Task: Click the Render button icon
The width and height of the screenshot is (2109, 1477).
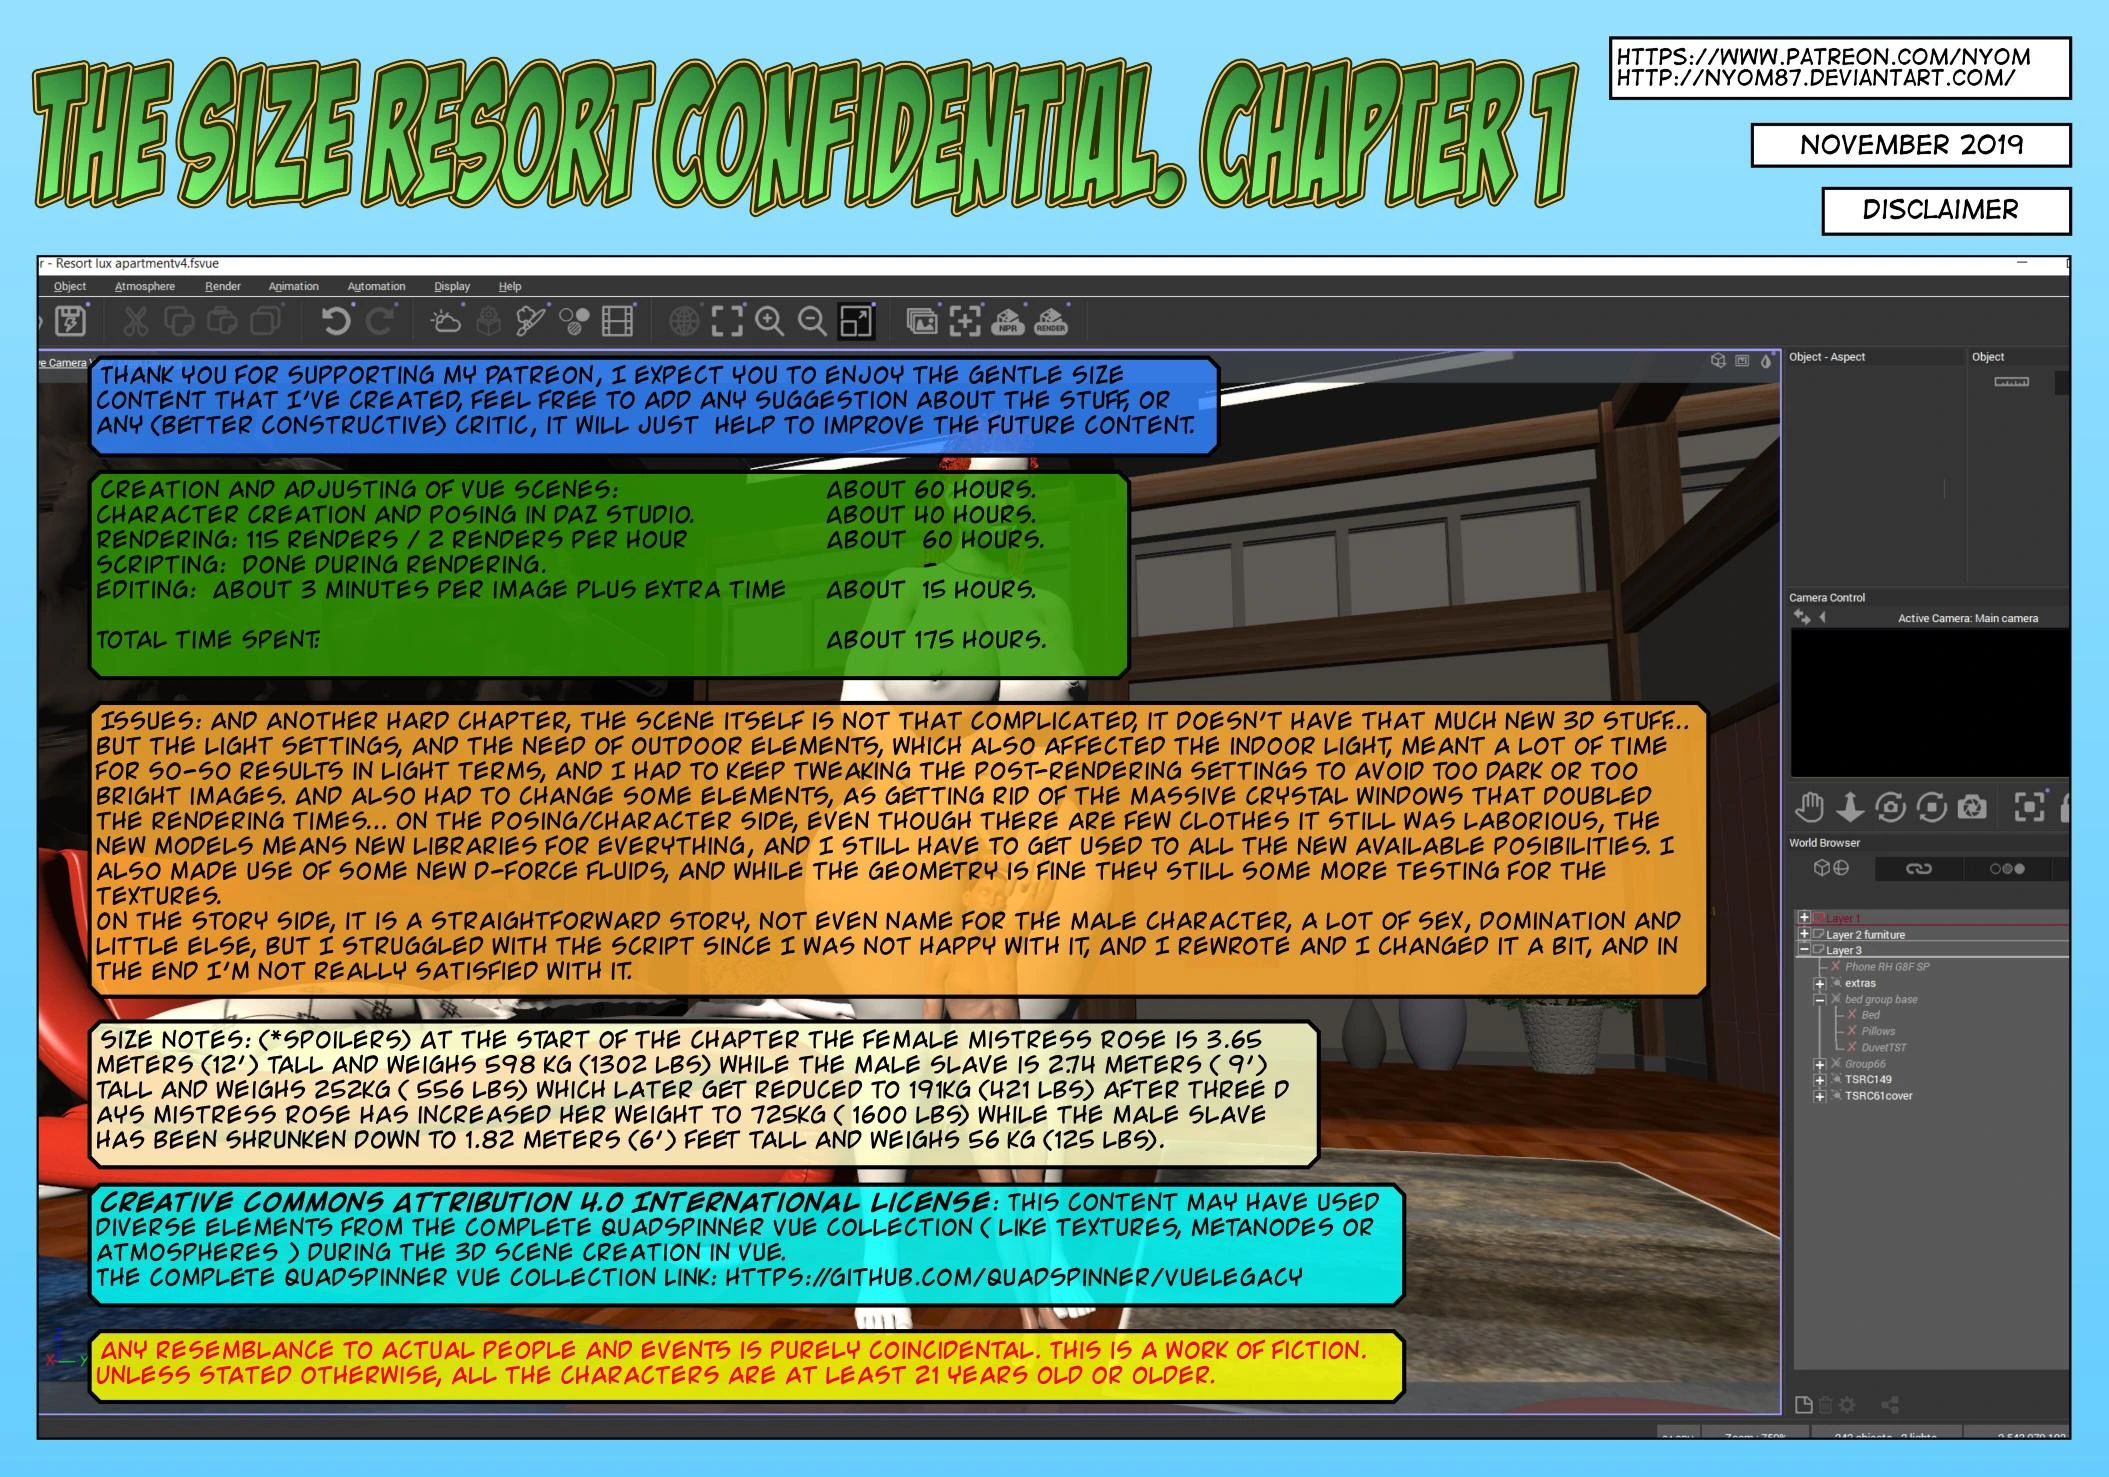Action: [x=1050, y=322]
